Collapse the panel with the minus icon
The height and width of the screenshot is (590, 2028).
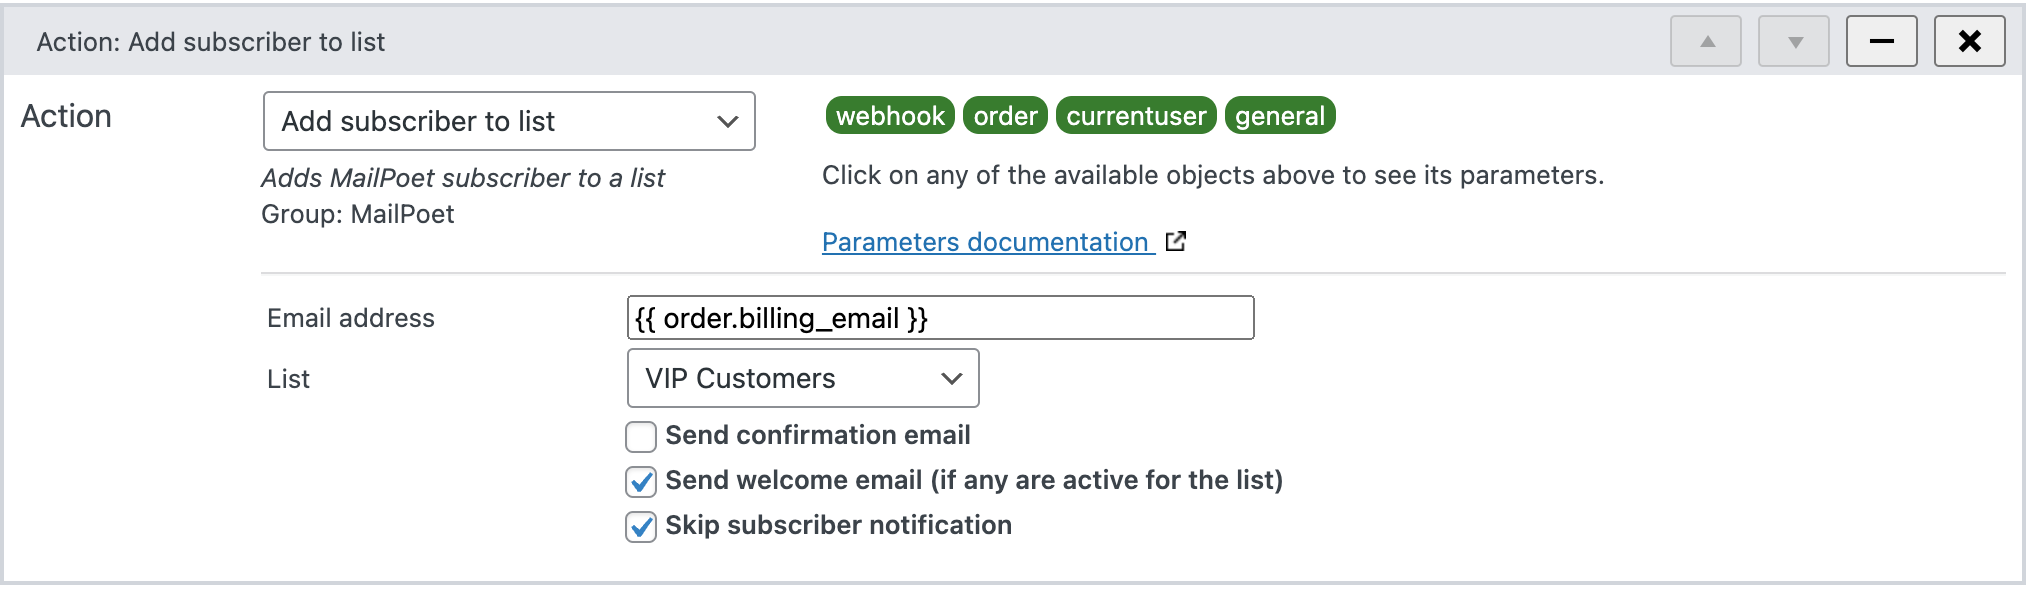1881,41
